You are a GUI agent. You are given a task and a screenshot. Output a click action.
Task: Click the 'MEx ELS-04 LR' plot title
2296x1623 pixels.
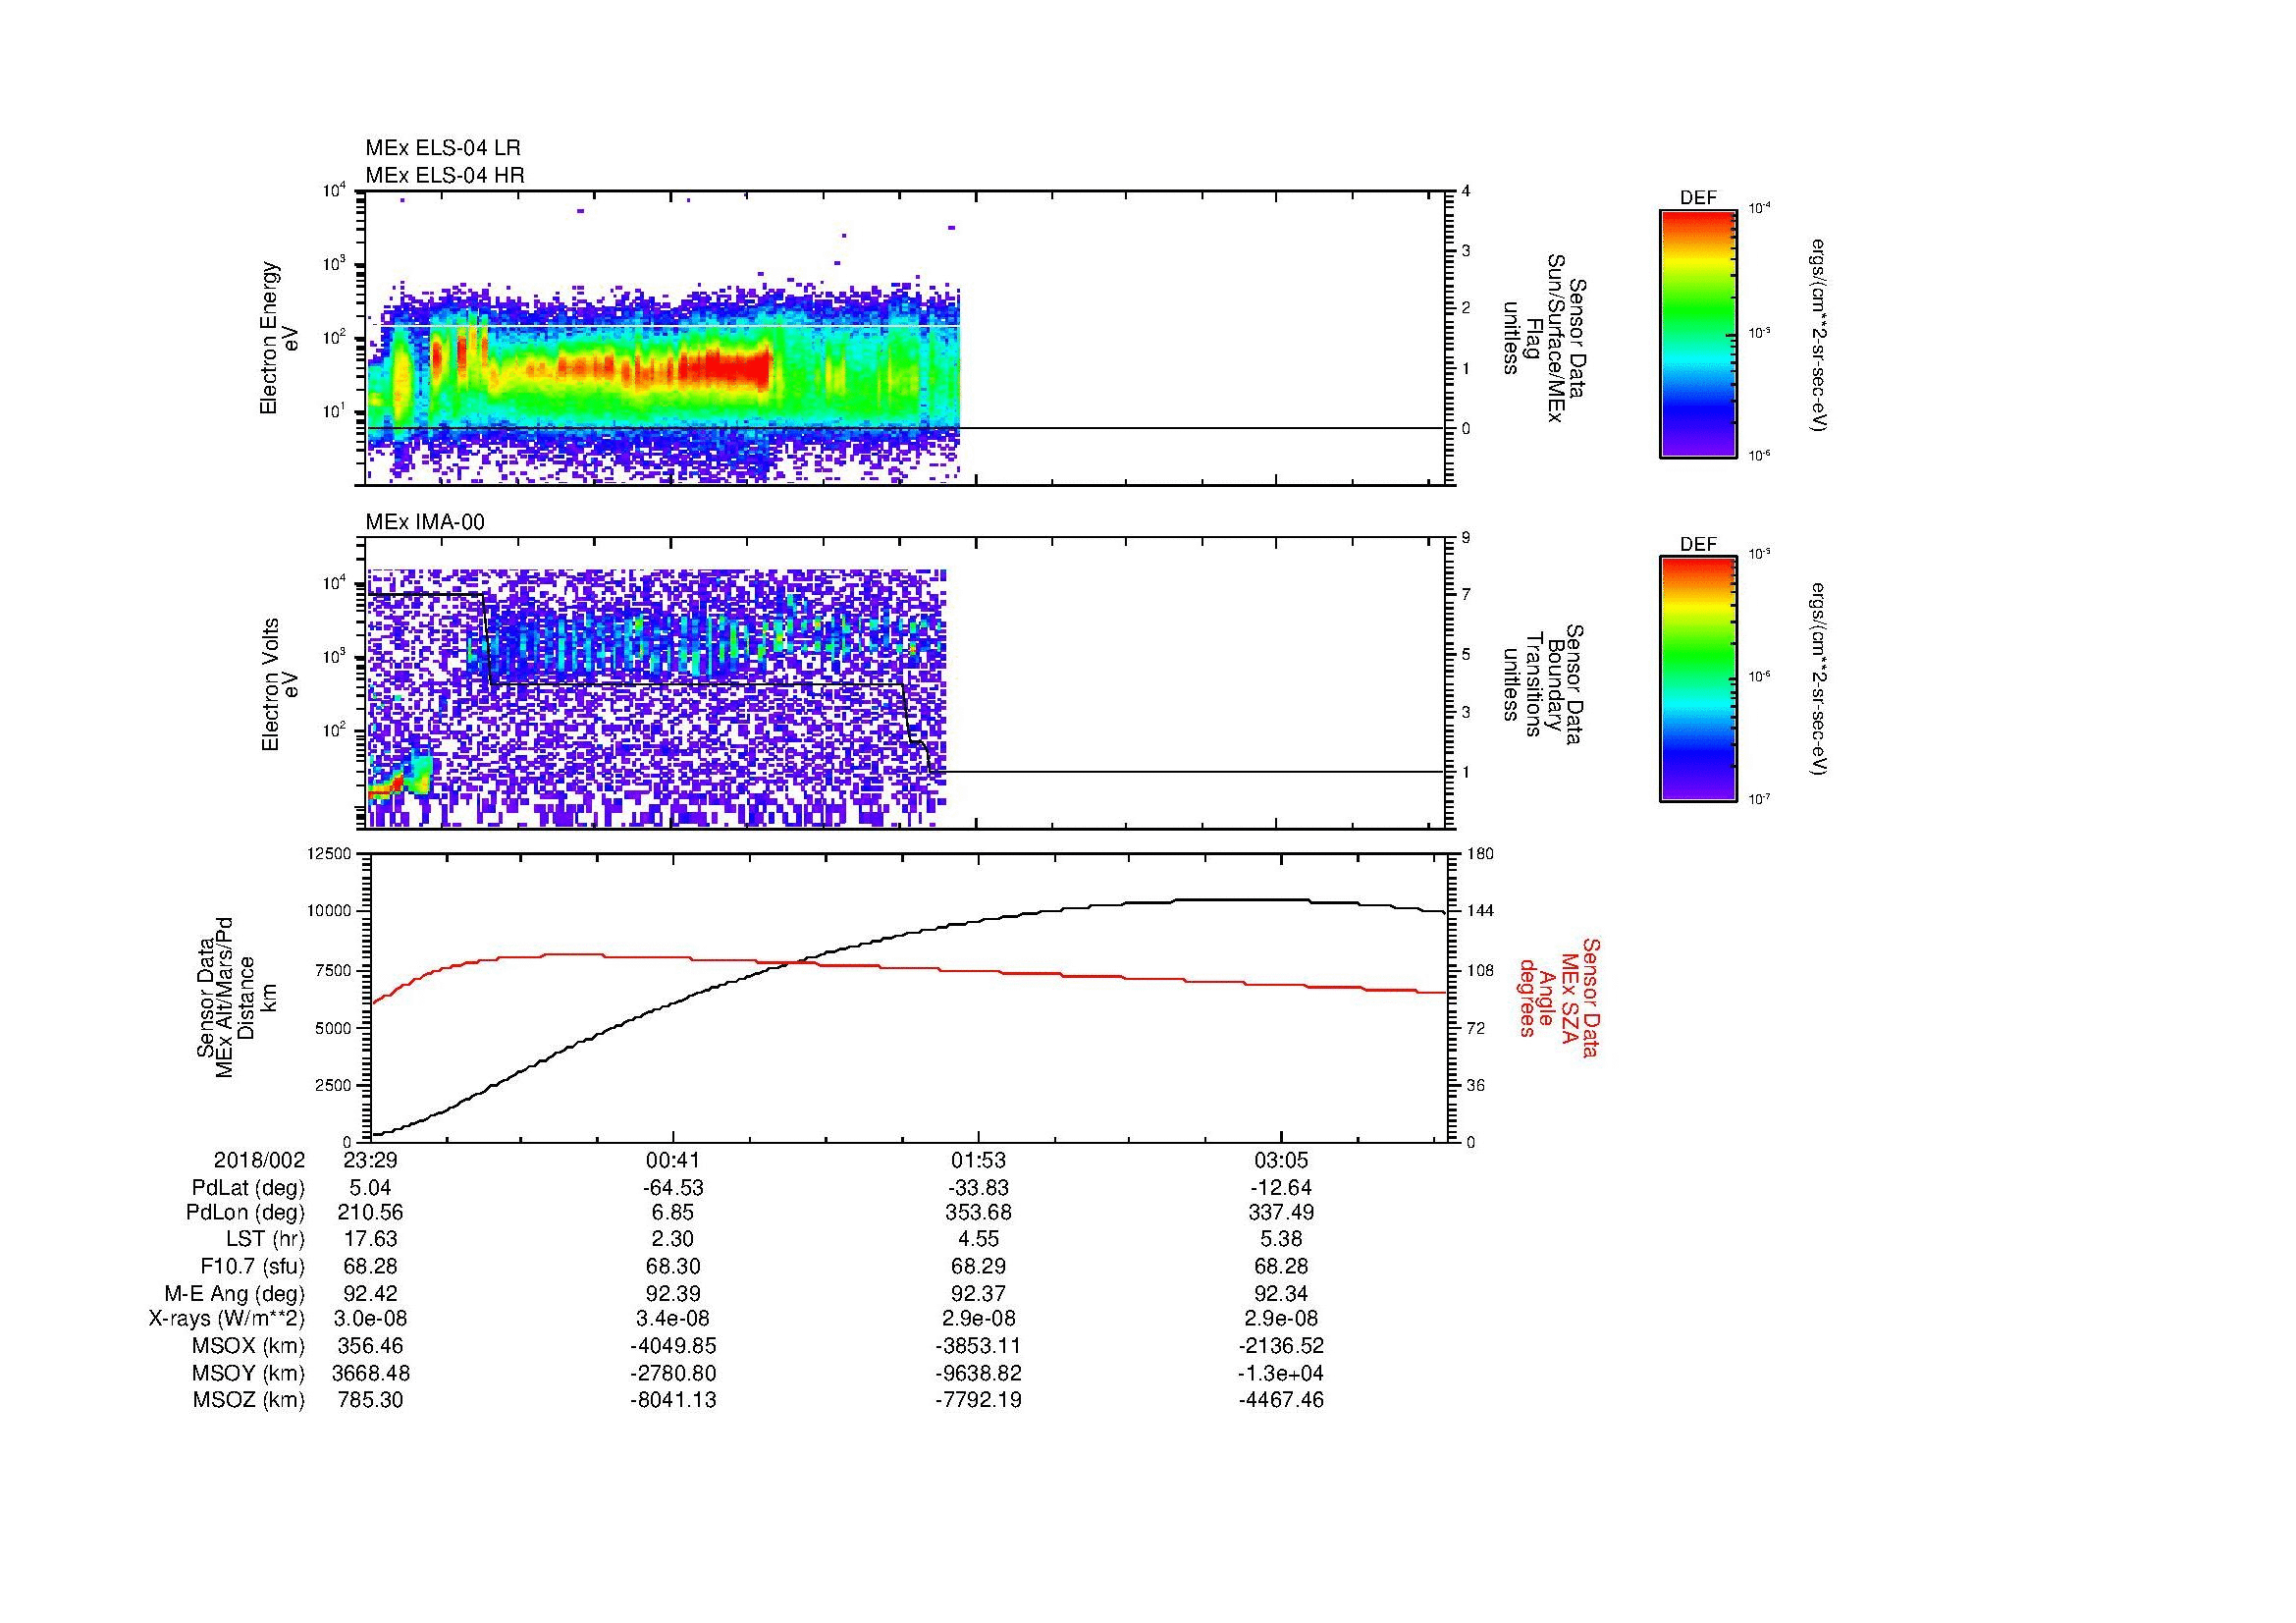pyautogui.click(x=443, y=148)
